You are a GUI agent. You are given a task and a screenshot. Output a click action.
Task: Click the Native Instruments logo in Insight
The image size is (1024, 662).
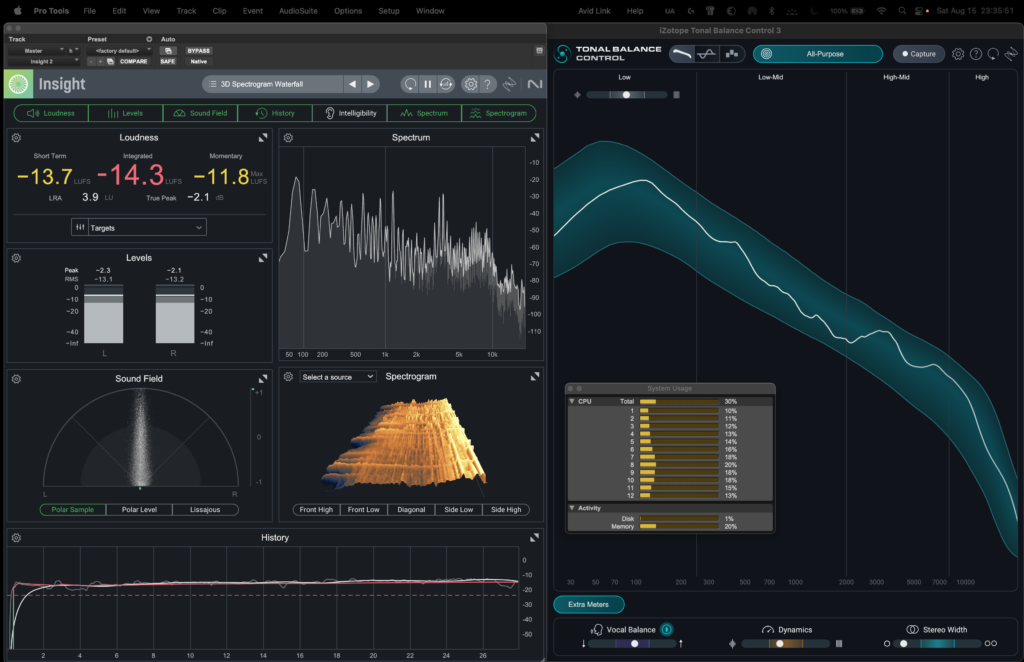tap(535, 84)
